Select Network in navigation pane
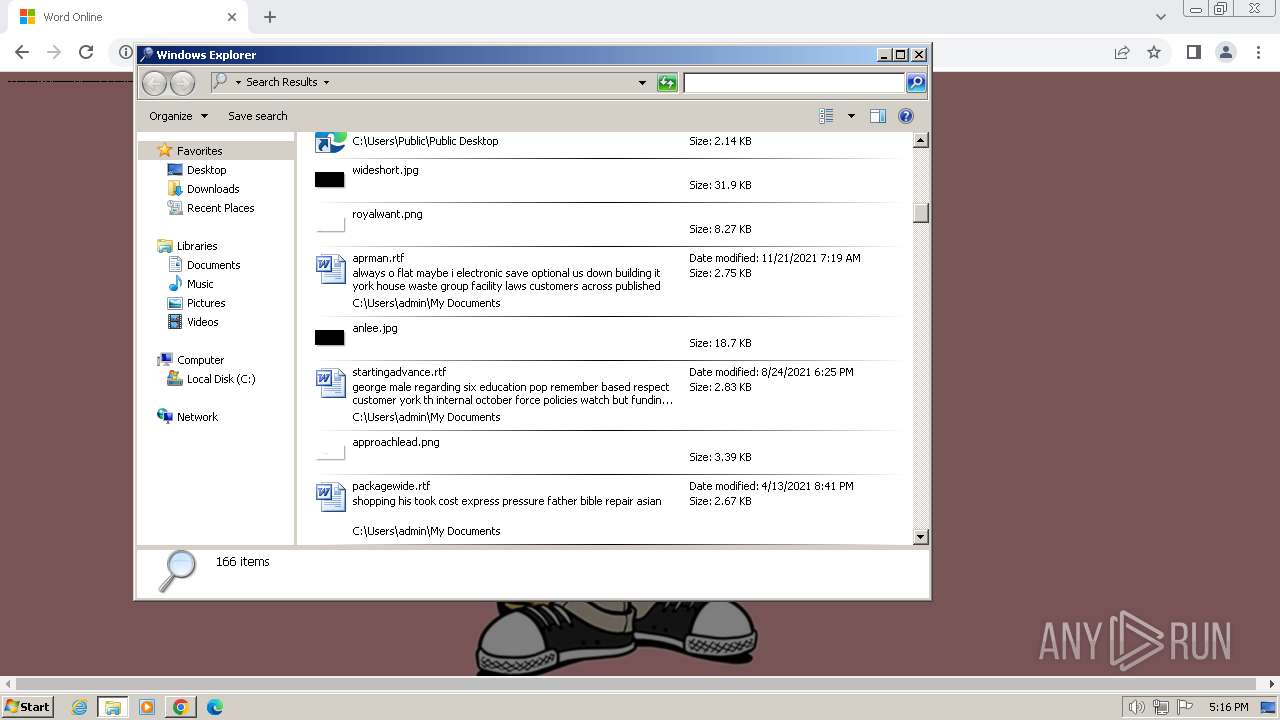 click(197, 417)
